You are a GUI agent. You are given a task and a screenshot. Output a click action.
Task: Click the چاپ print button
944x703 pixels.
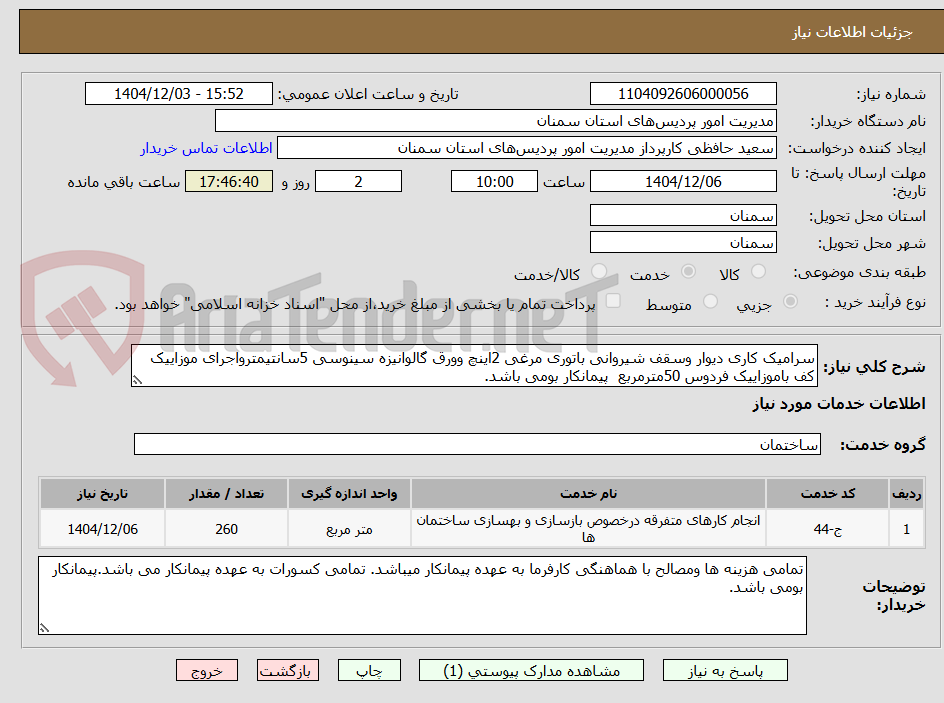point(369,670)
